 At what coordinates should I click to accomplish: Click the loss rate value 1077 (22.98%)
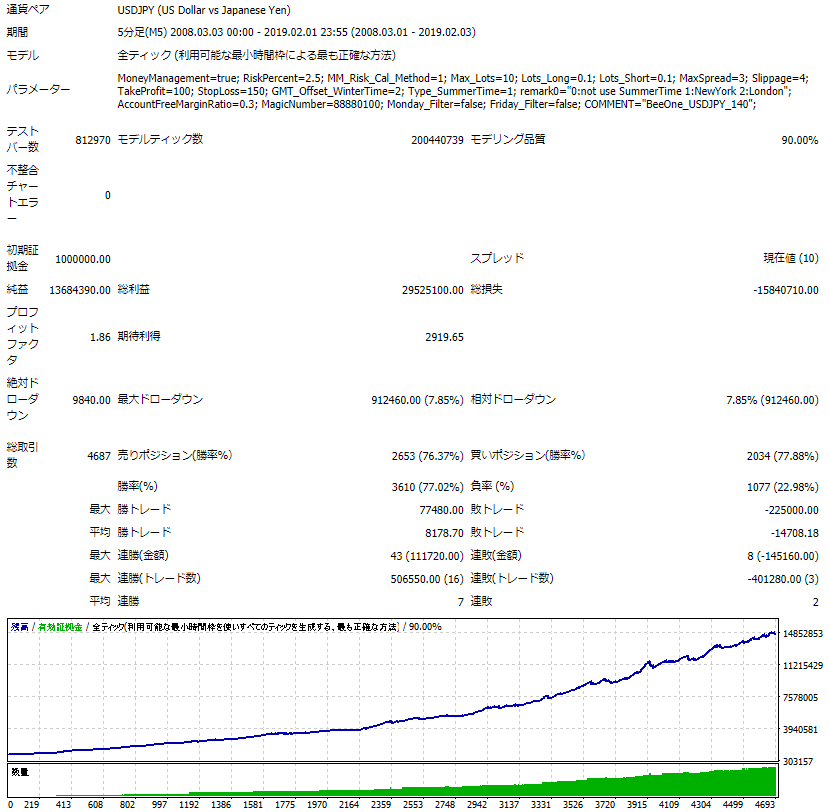point(782,487)
